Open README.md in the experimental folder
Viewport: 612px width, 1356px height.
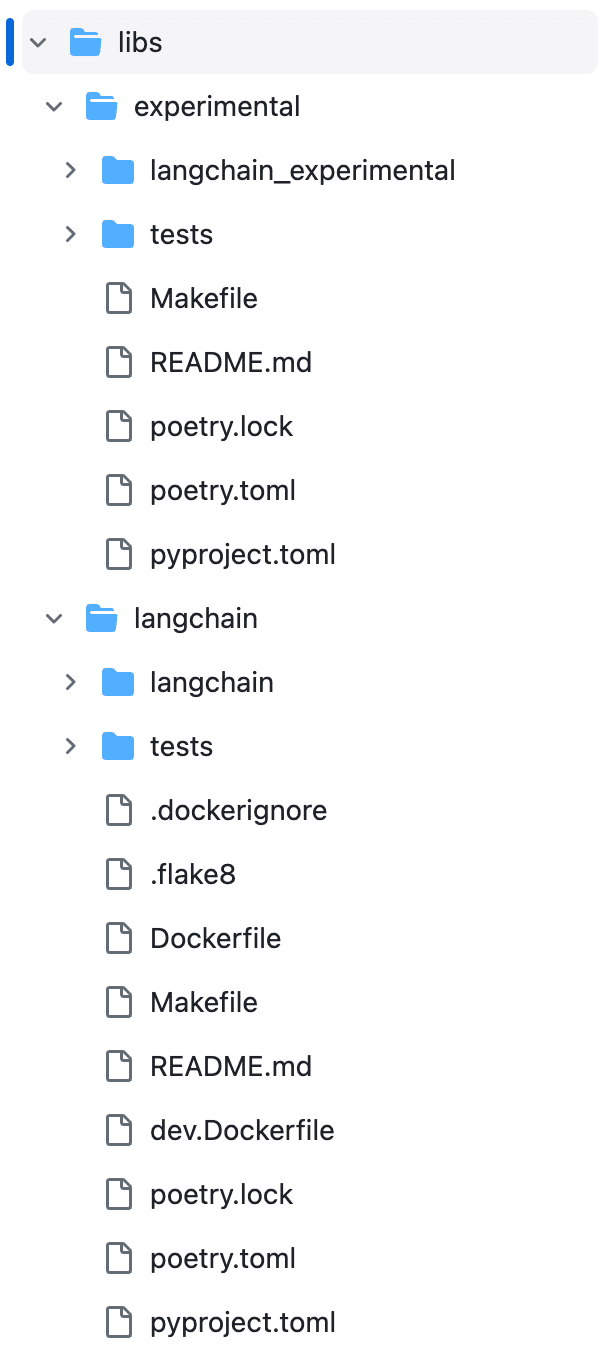(x=231, y=362)
